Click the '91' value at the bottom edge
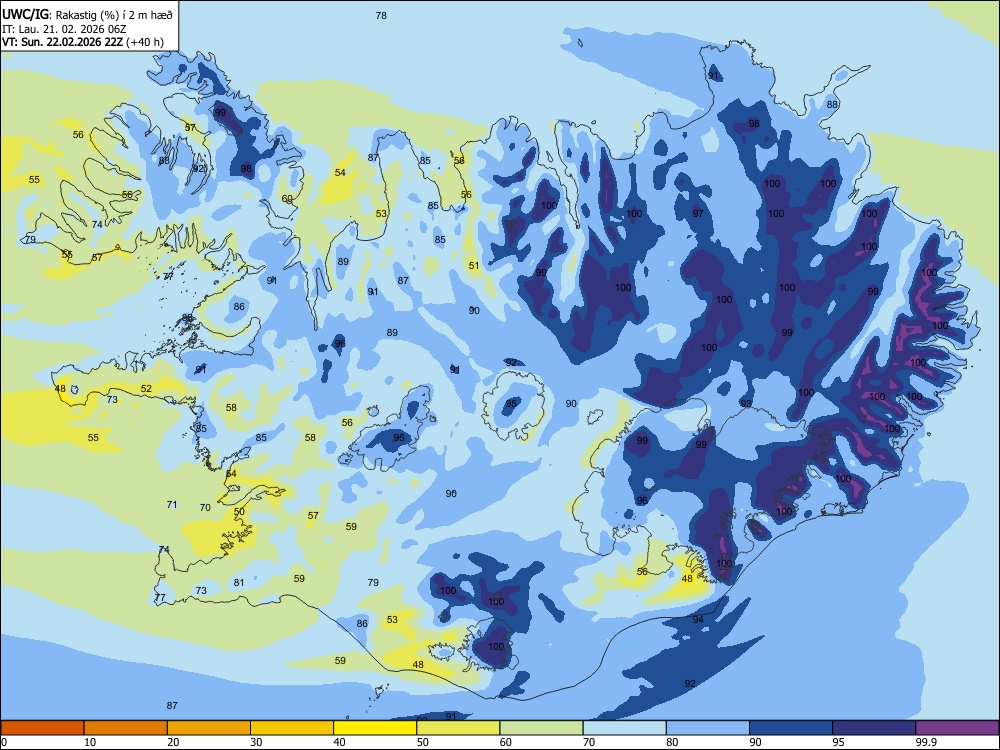The width and height of the screenshot is (1000, 750). pyautogui.click(x=451, y=716)
